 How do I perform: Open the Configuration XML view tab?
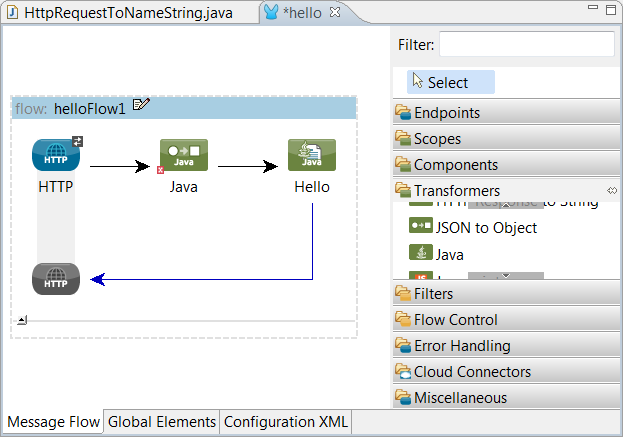point(286,422)
